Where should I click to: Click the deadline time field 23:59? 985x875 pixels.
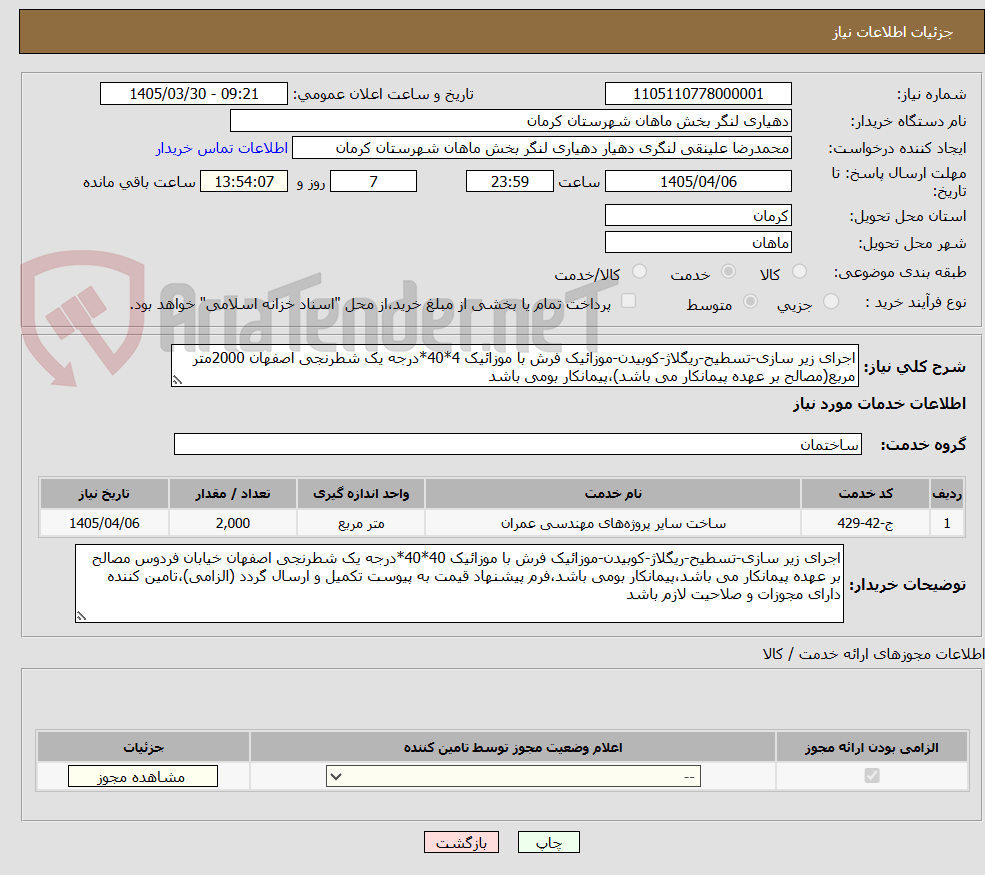pos(509,182)
